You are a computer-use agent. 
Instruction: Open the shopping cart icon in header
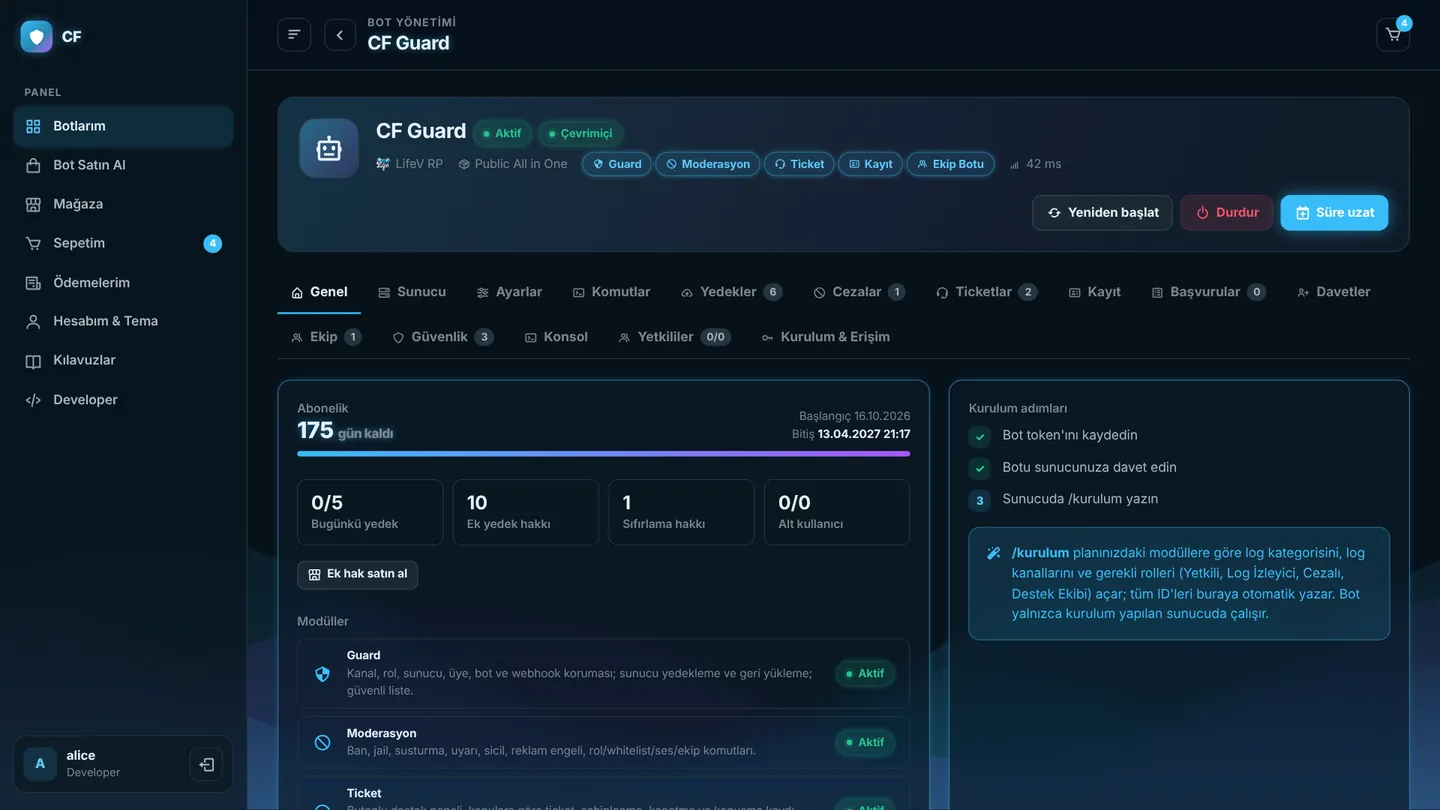[1393, 35]
